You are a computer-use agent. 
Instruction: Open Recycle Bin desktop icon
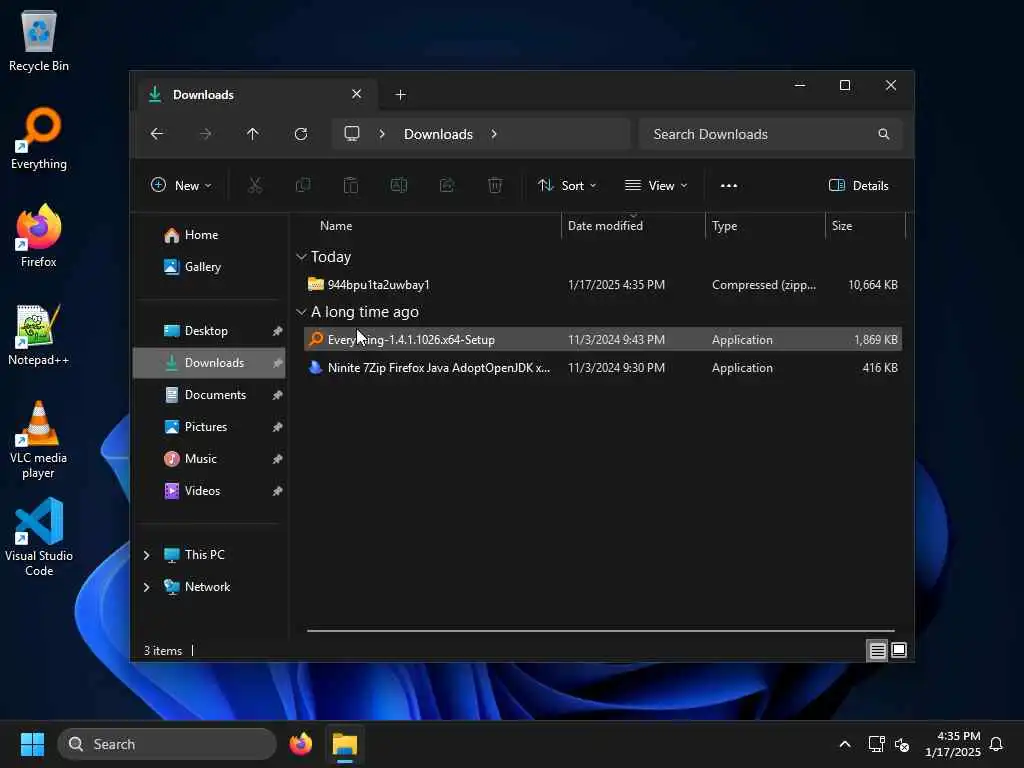tap(39, 41)
